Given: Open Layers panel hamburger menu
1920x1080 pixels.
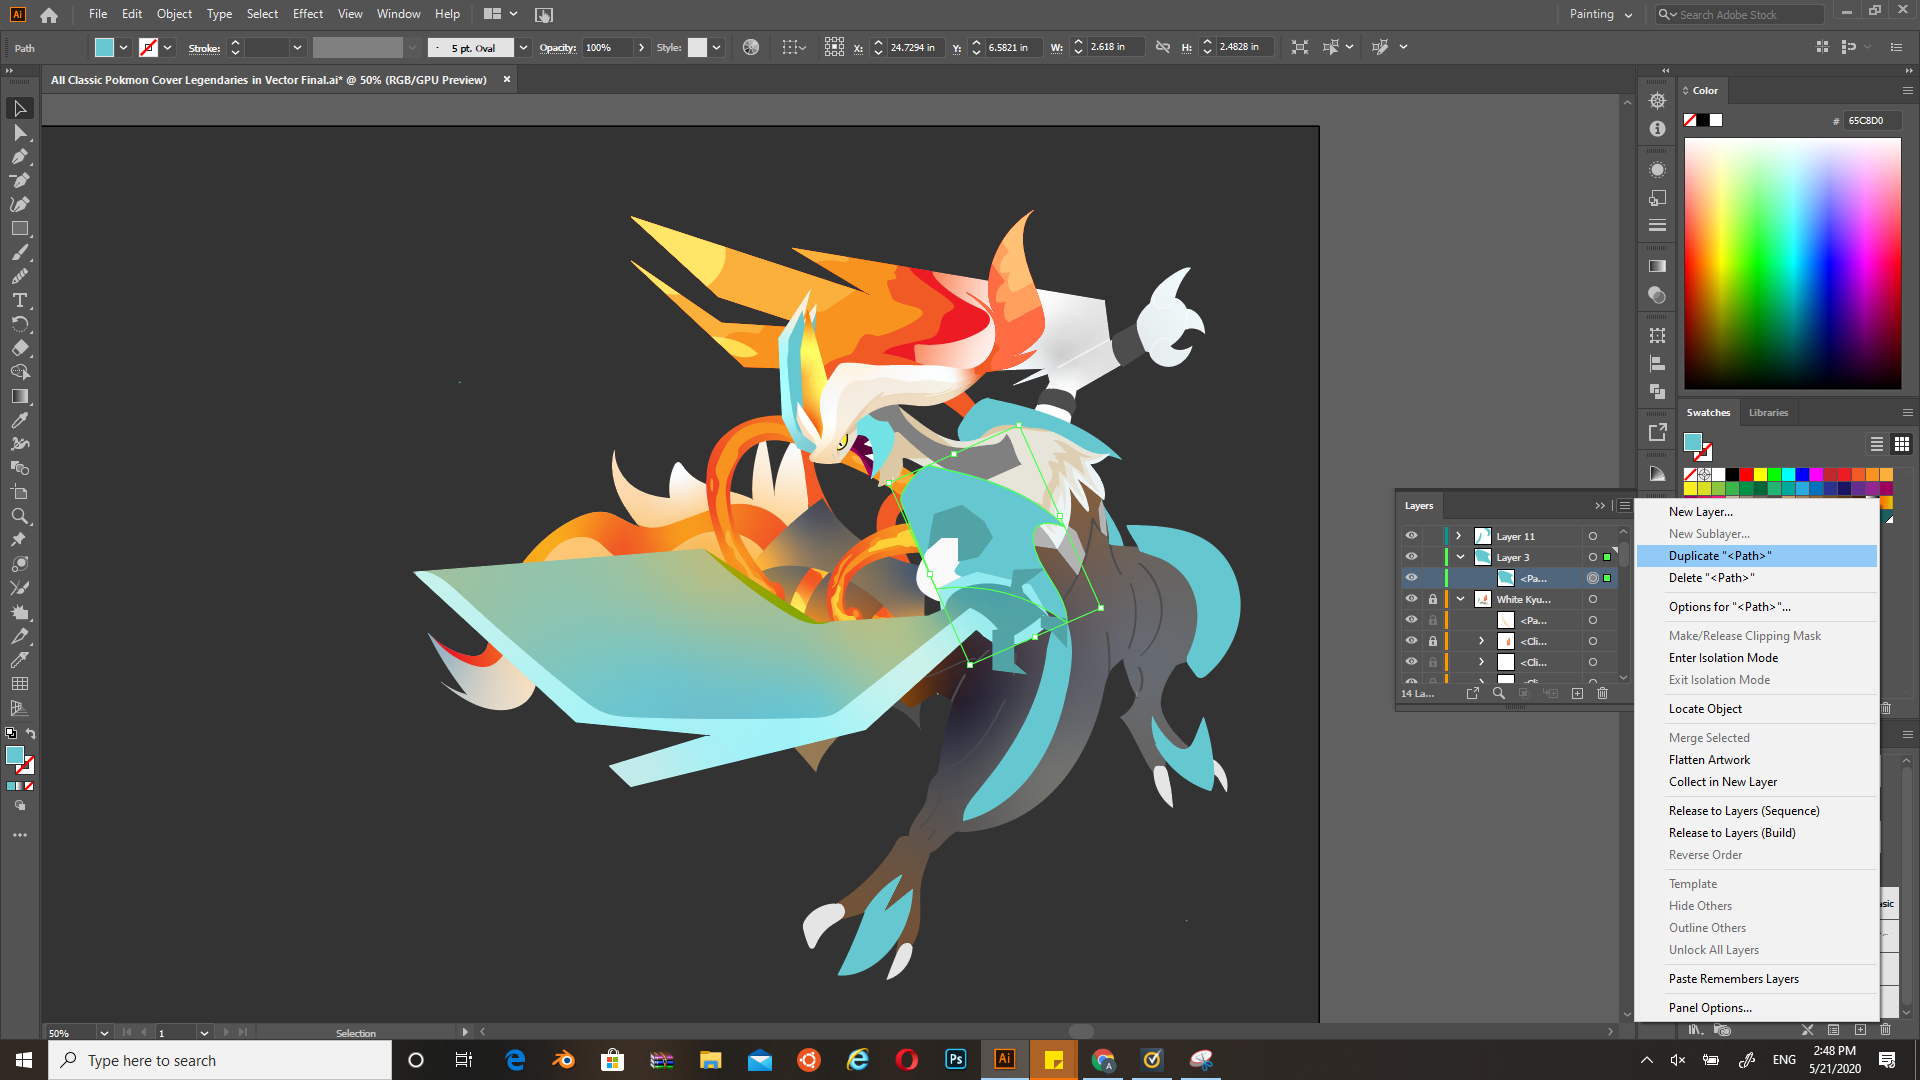Looking at the screenshot, I should pos(1625,505).
